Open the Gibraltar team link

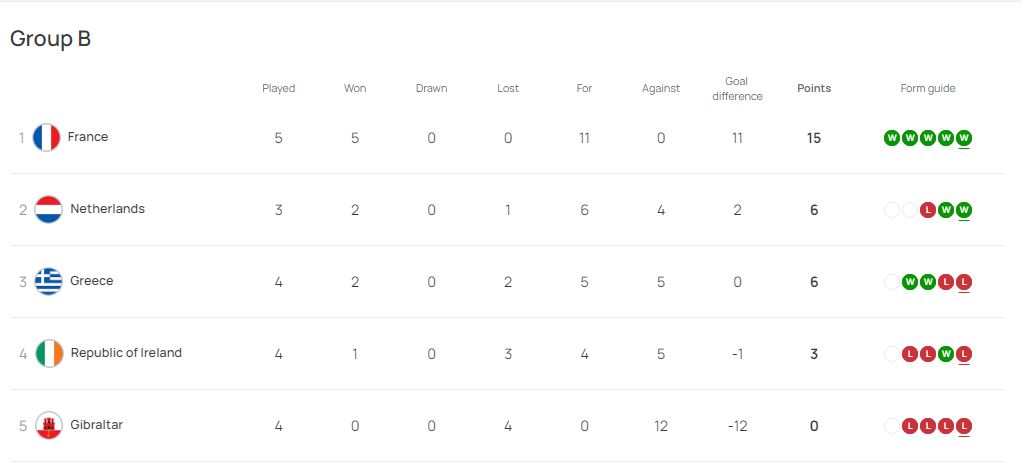[x=96, y=425]
